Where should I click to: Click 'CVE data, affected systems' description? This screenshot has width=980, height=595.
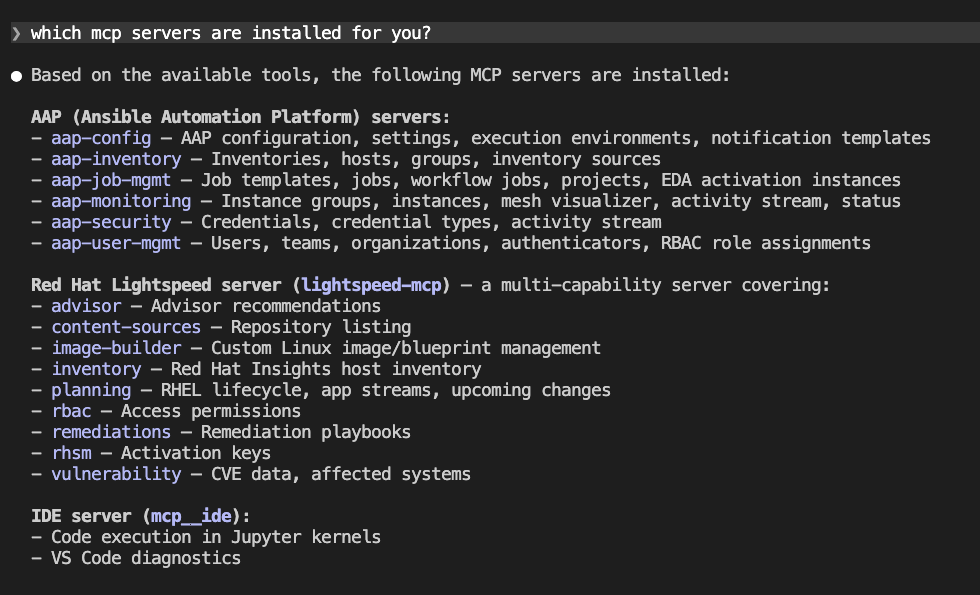[x=341, y=474]
